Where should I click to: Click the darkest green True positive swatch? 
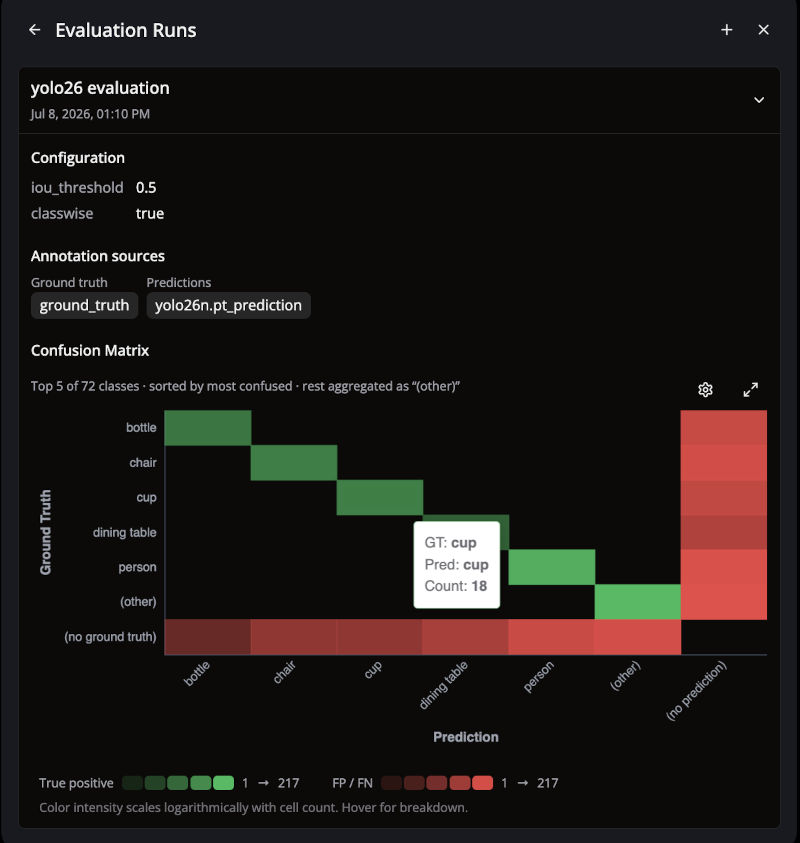(x=132, y=783)
